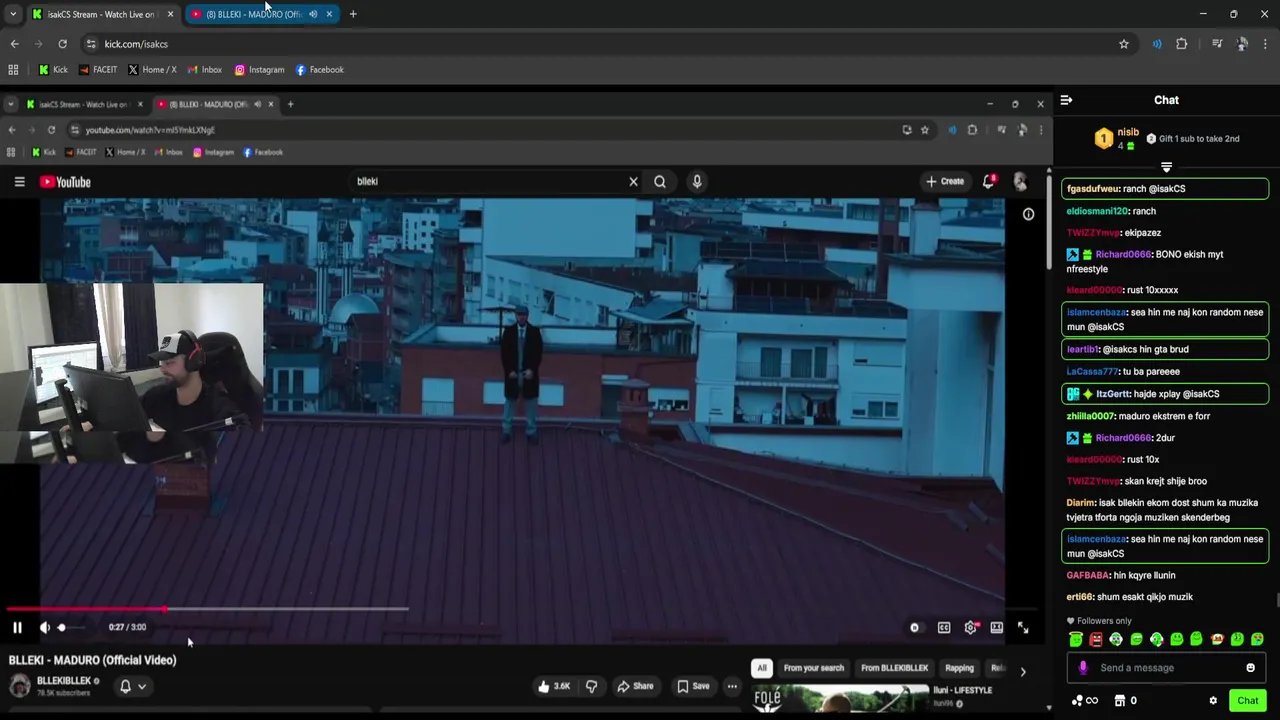The width and height of the screenshot is (1280, 720).
Task: Click the blue sound-wave extension icon
Action: point(1157,44)
